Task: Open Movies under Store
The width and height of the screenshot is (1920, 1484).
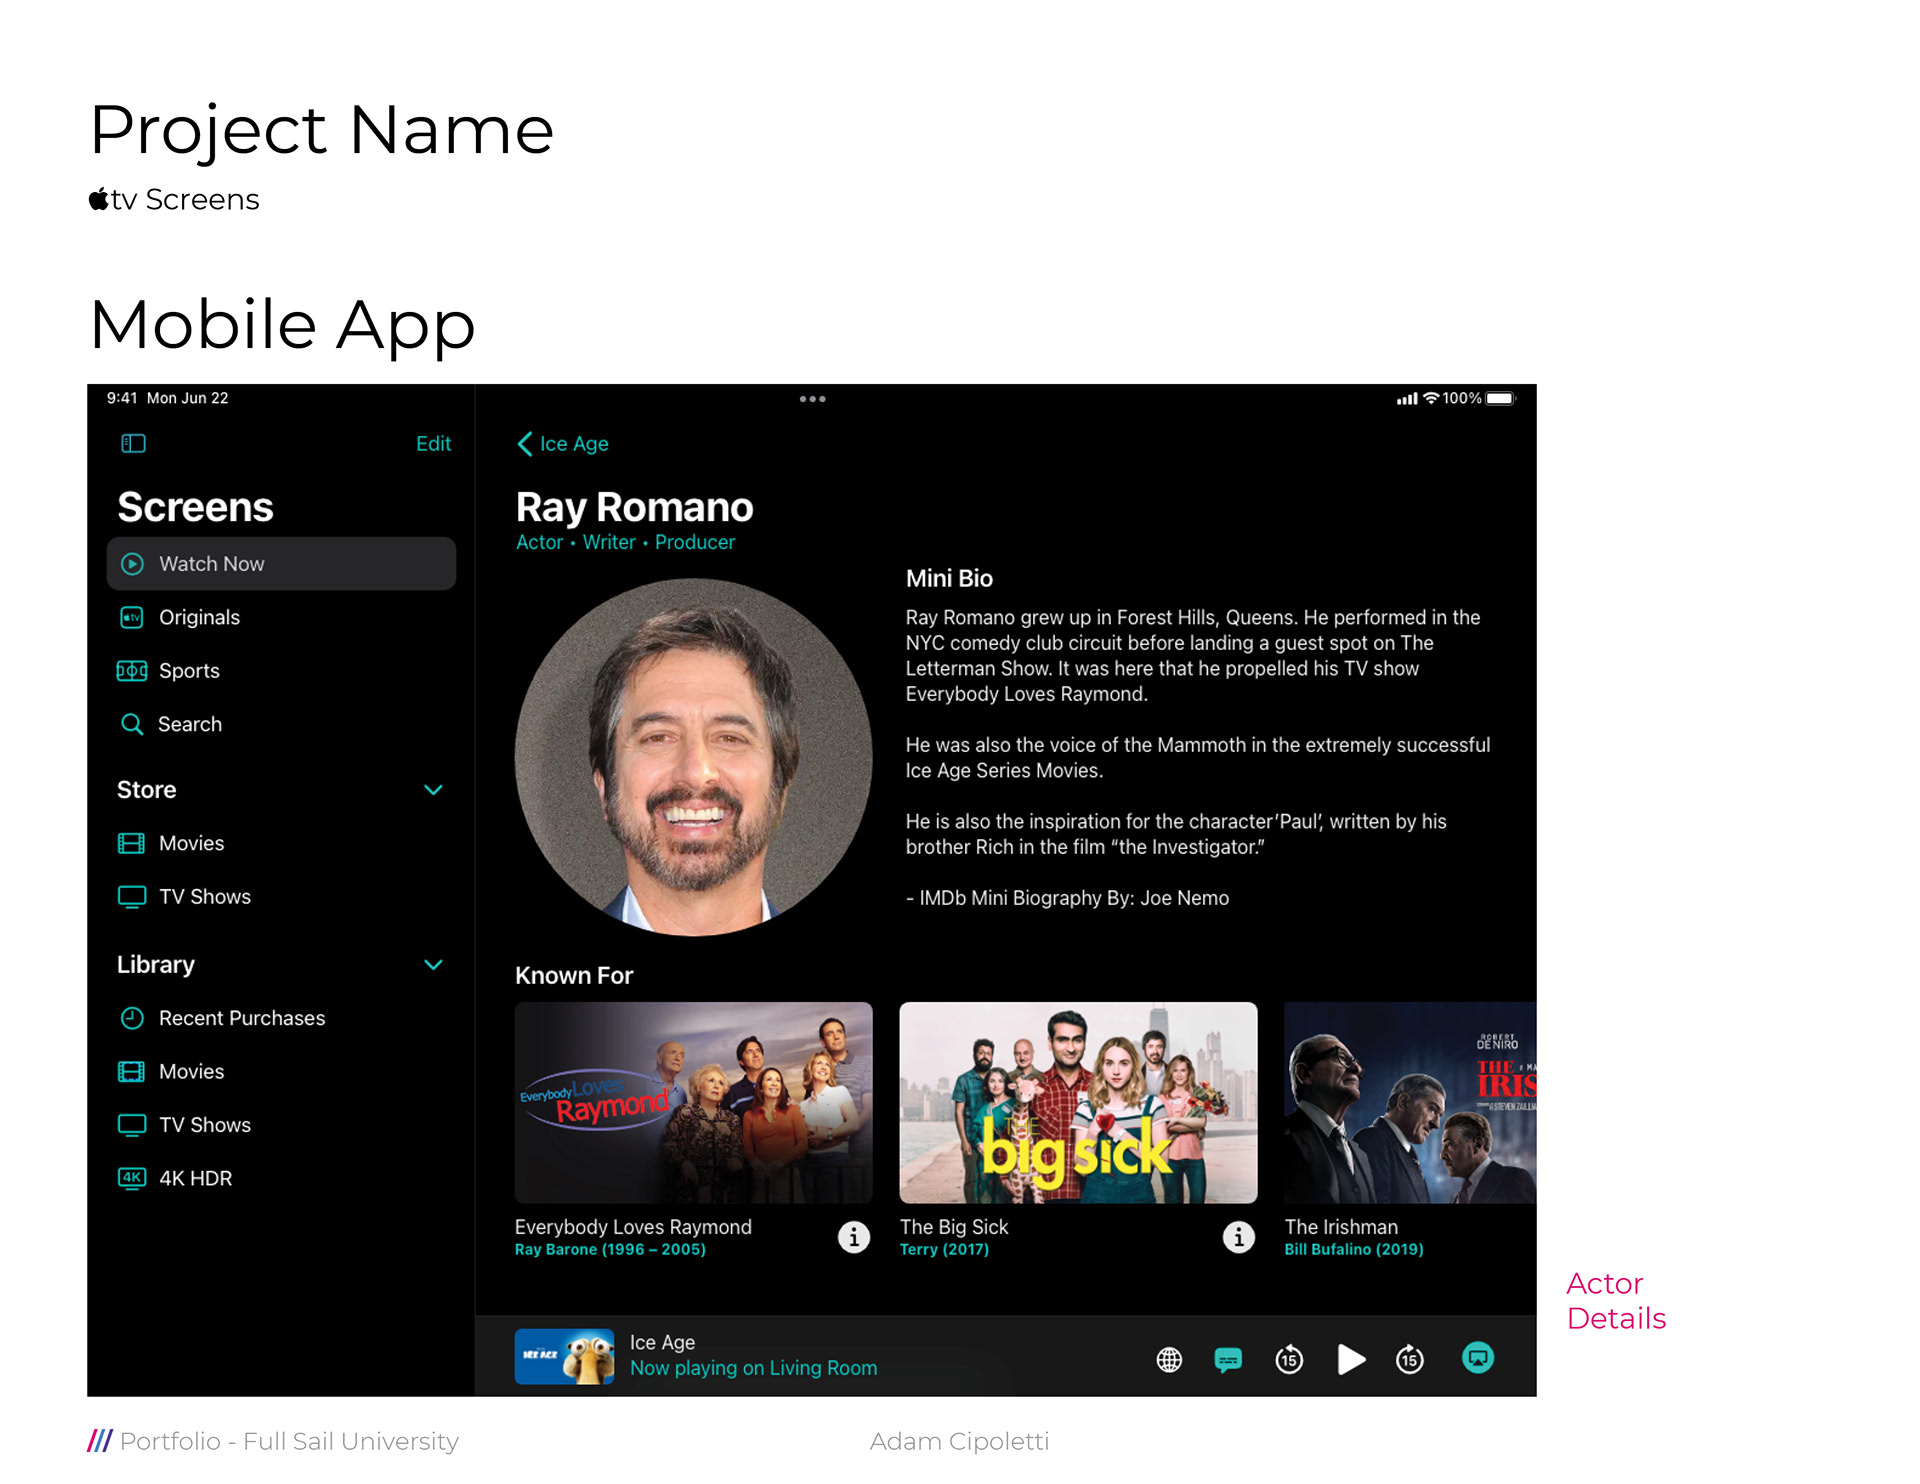Action: click(x=191, y=843)
